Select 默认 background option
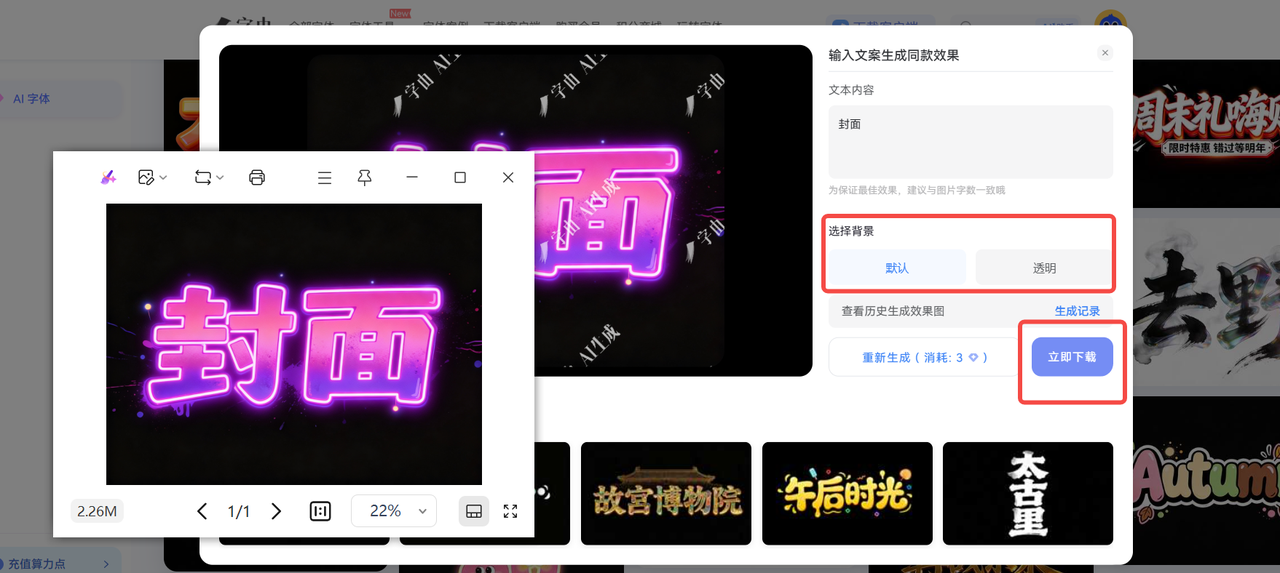This screenshot has width=1280, height=573. 897,268
